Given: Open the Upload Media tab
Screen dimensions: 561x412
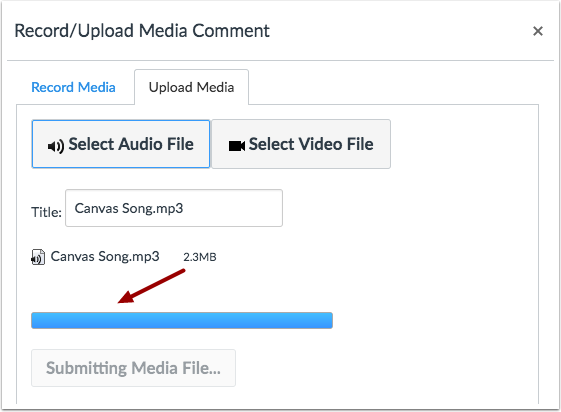Looking at the screenshot, I should click(x=191, y=87).
